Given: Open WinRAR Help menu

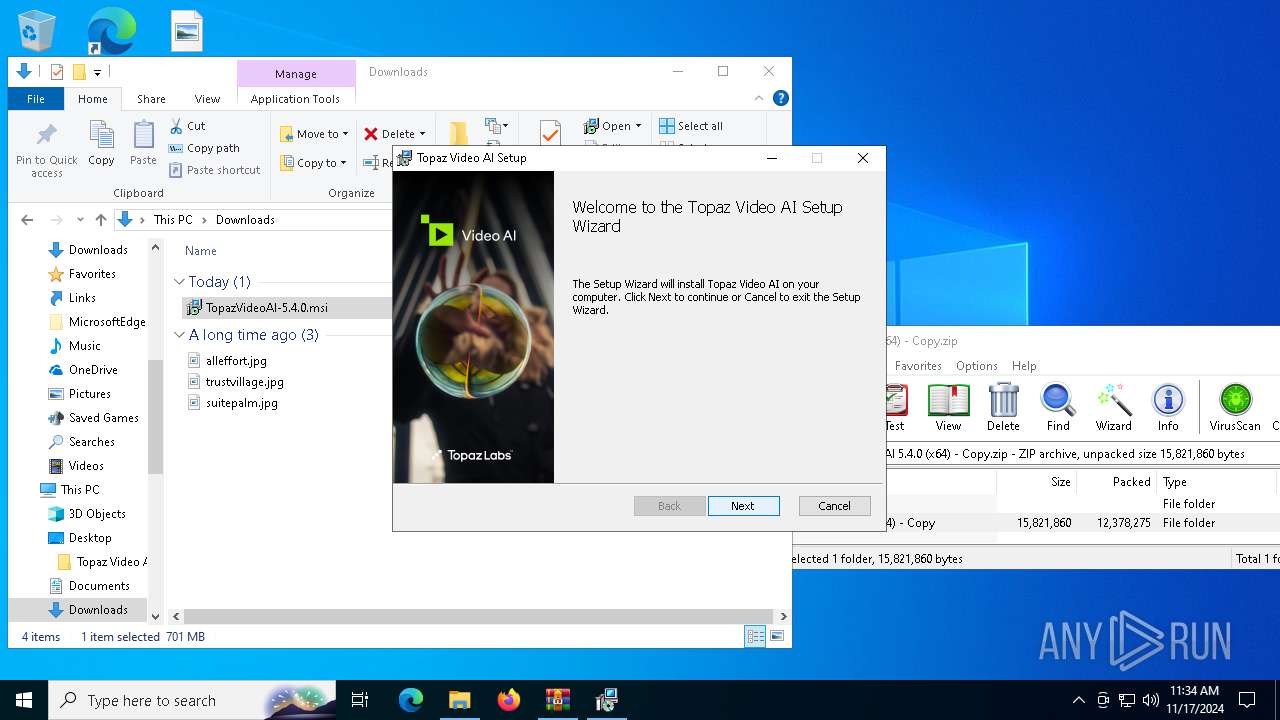Looking at the screenshot, I should 1023,366.
